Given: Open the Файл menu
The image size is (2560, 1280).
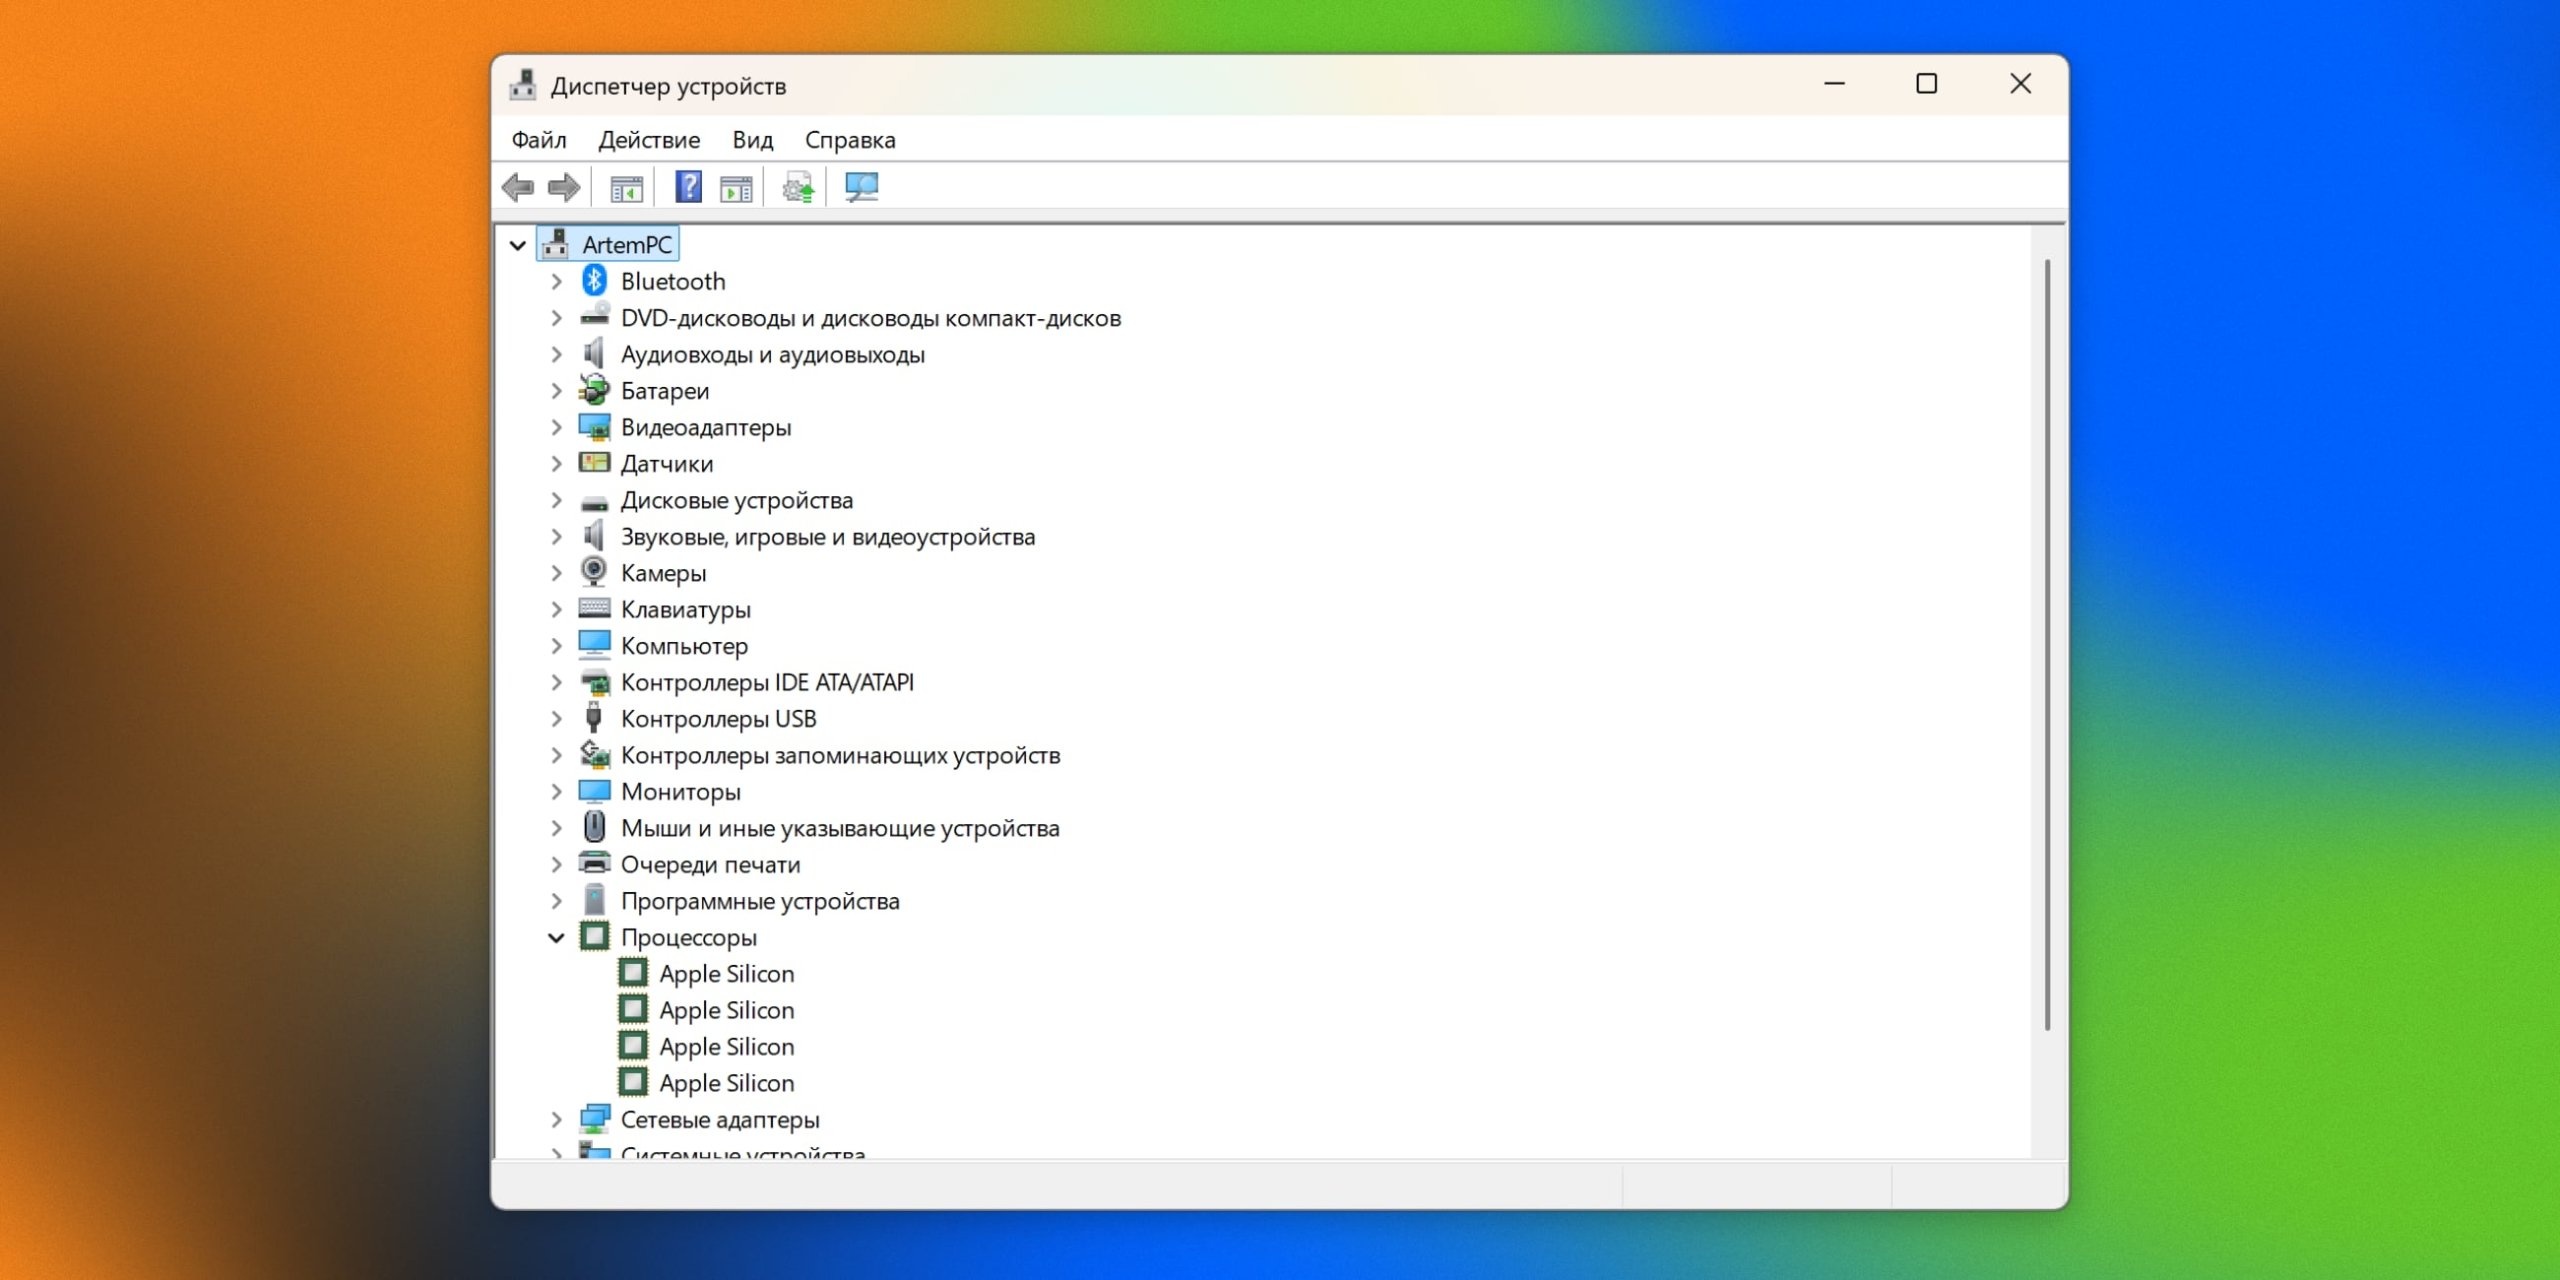Looking at the screenshot, I should (x=538, y=140).
